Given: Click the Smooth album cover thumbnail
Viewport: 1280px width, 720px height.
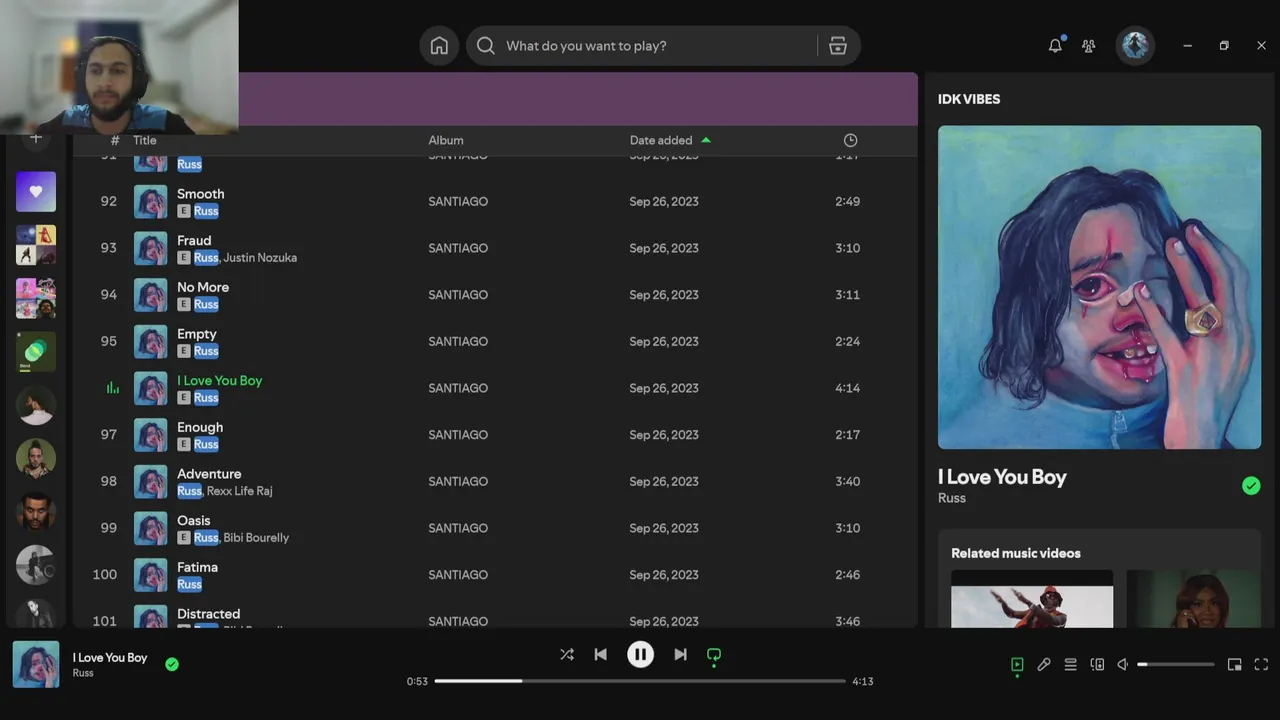Looking at the screenshot, I should coord(151,201).
